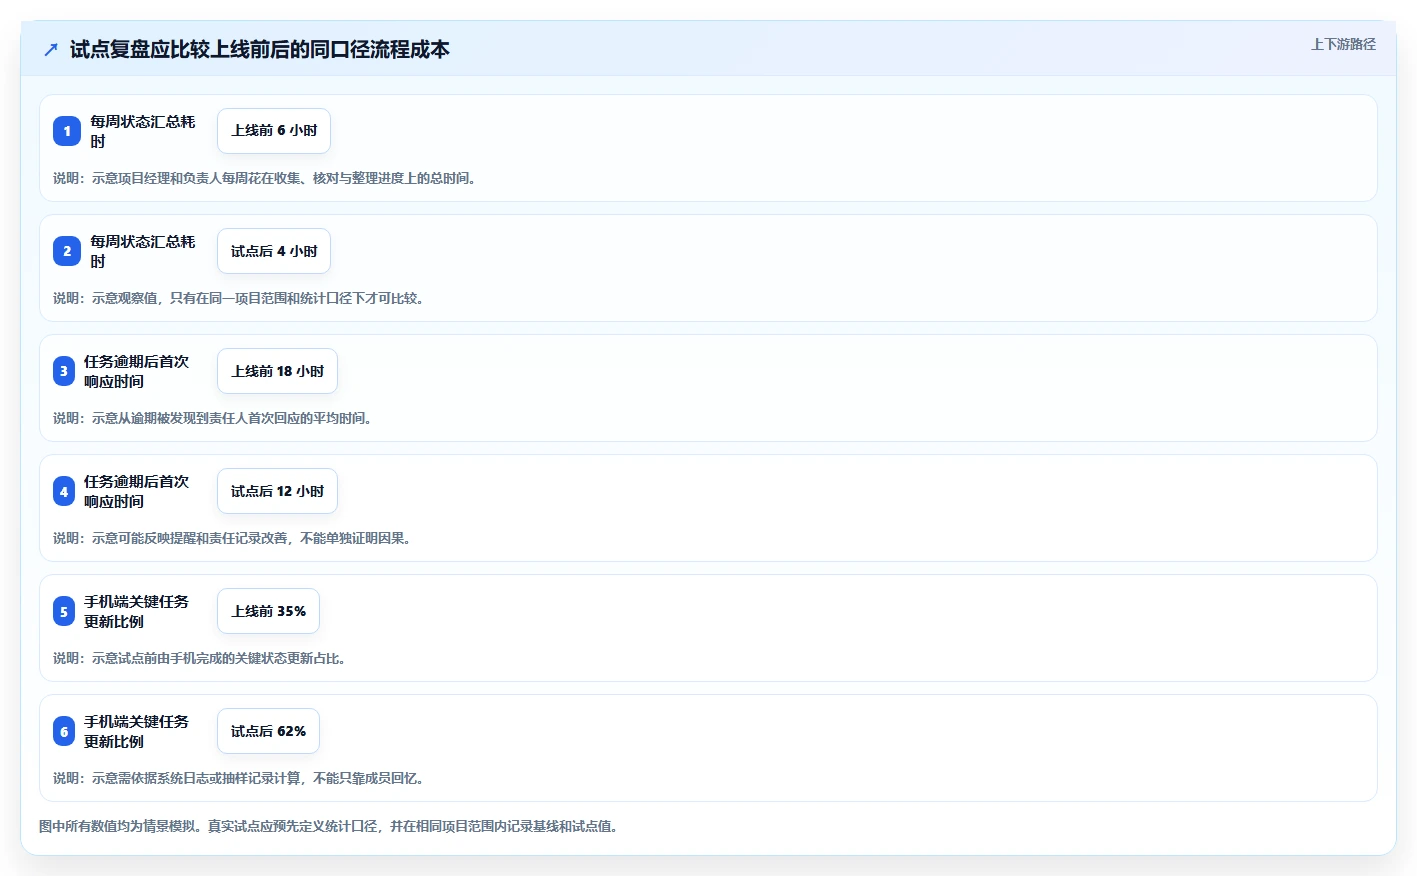Click the title 试点复盘应比较上线前后的同口径流程成本
Screen dimensions: 1417x876
coord(260,49)
